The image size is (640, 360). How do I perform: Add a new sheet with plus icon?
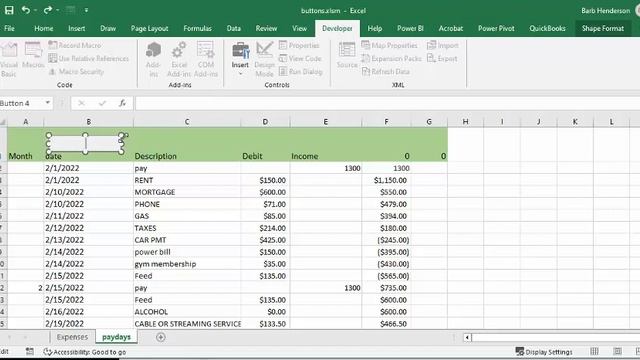pyautogui.click(x=160, y=337)
